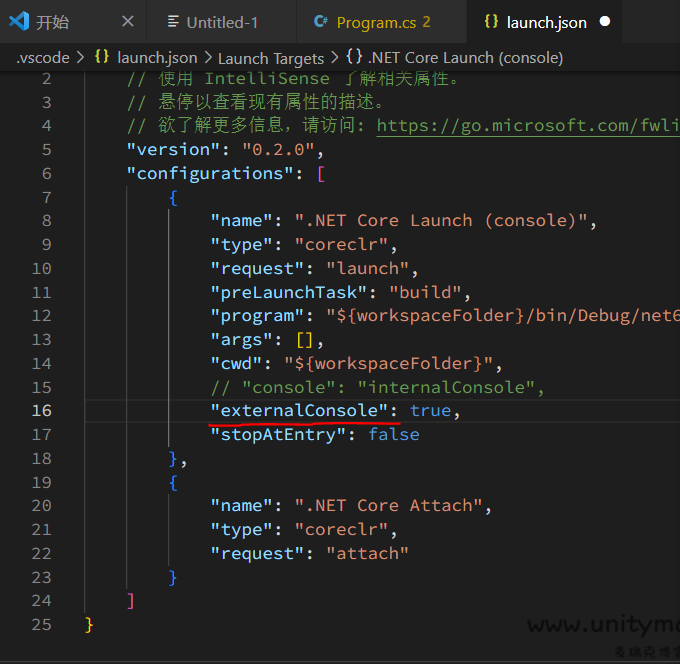This screenshot has height=664, width=680.
Task: Expand the Launch Targets breadcrumb
Action: pos(270,58)
